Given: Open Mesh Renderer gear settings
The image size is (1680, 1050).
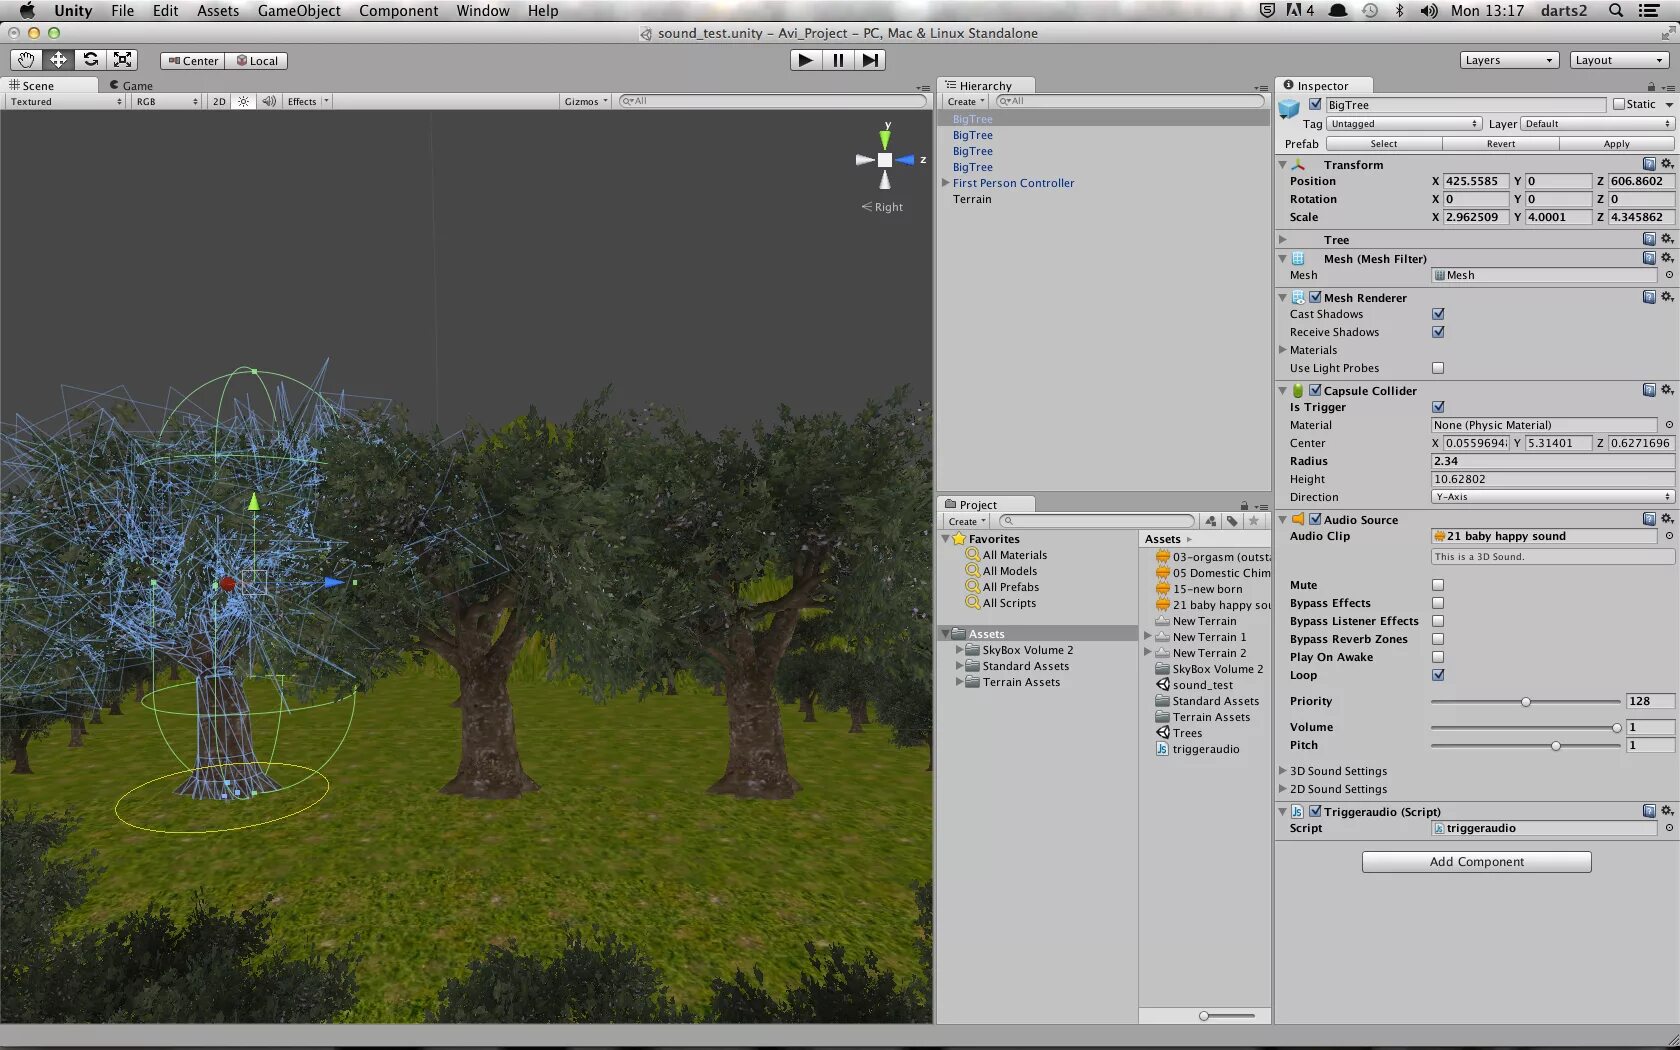Looking at the screenshot, I should tap(1667, 297).
